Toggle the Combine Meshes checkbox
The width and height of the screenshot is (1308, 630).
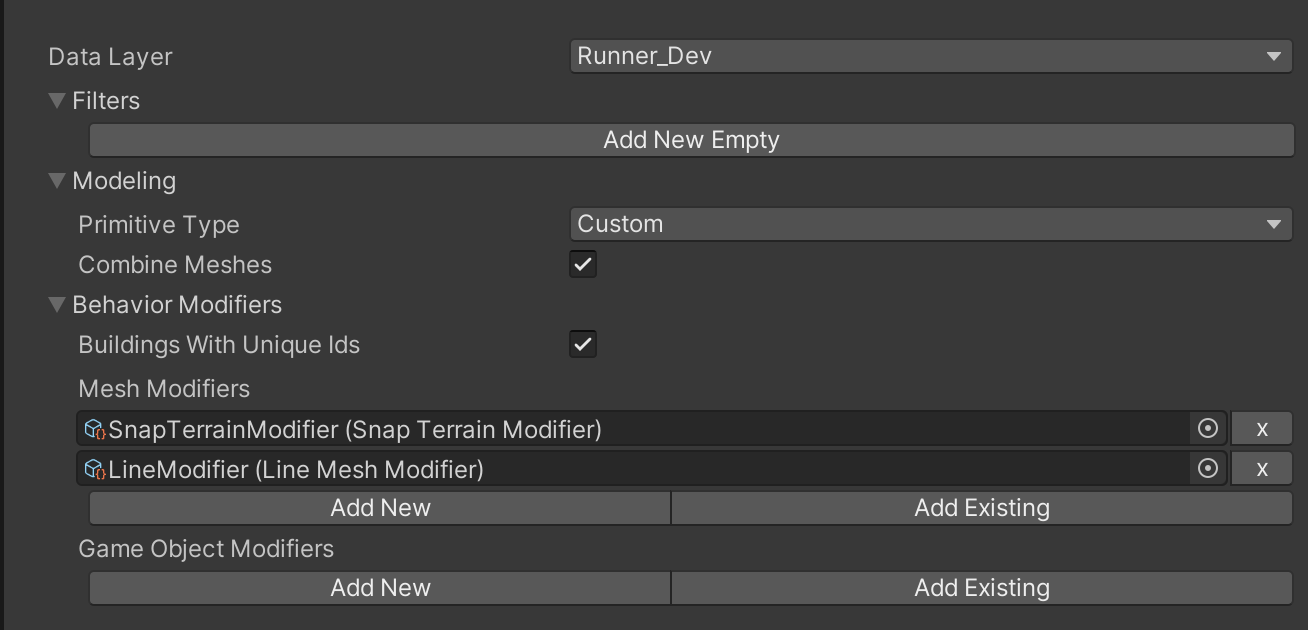(x=583, y=264)
